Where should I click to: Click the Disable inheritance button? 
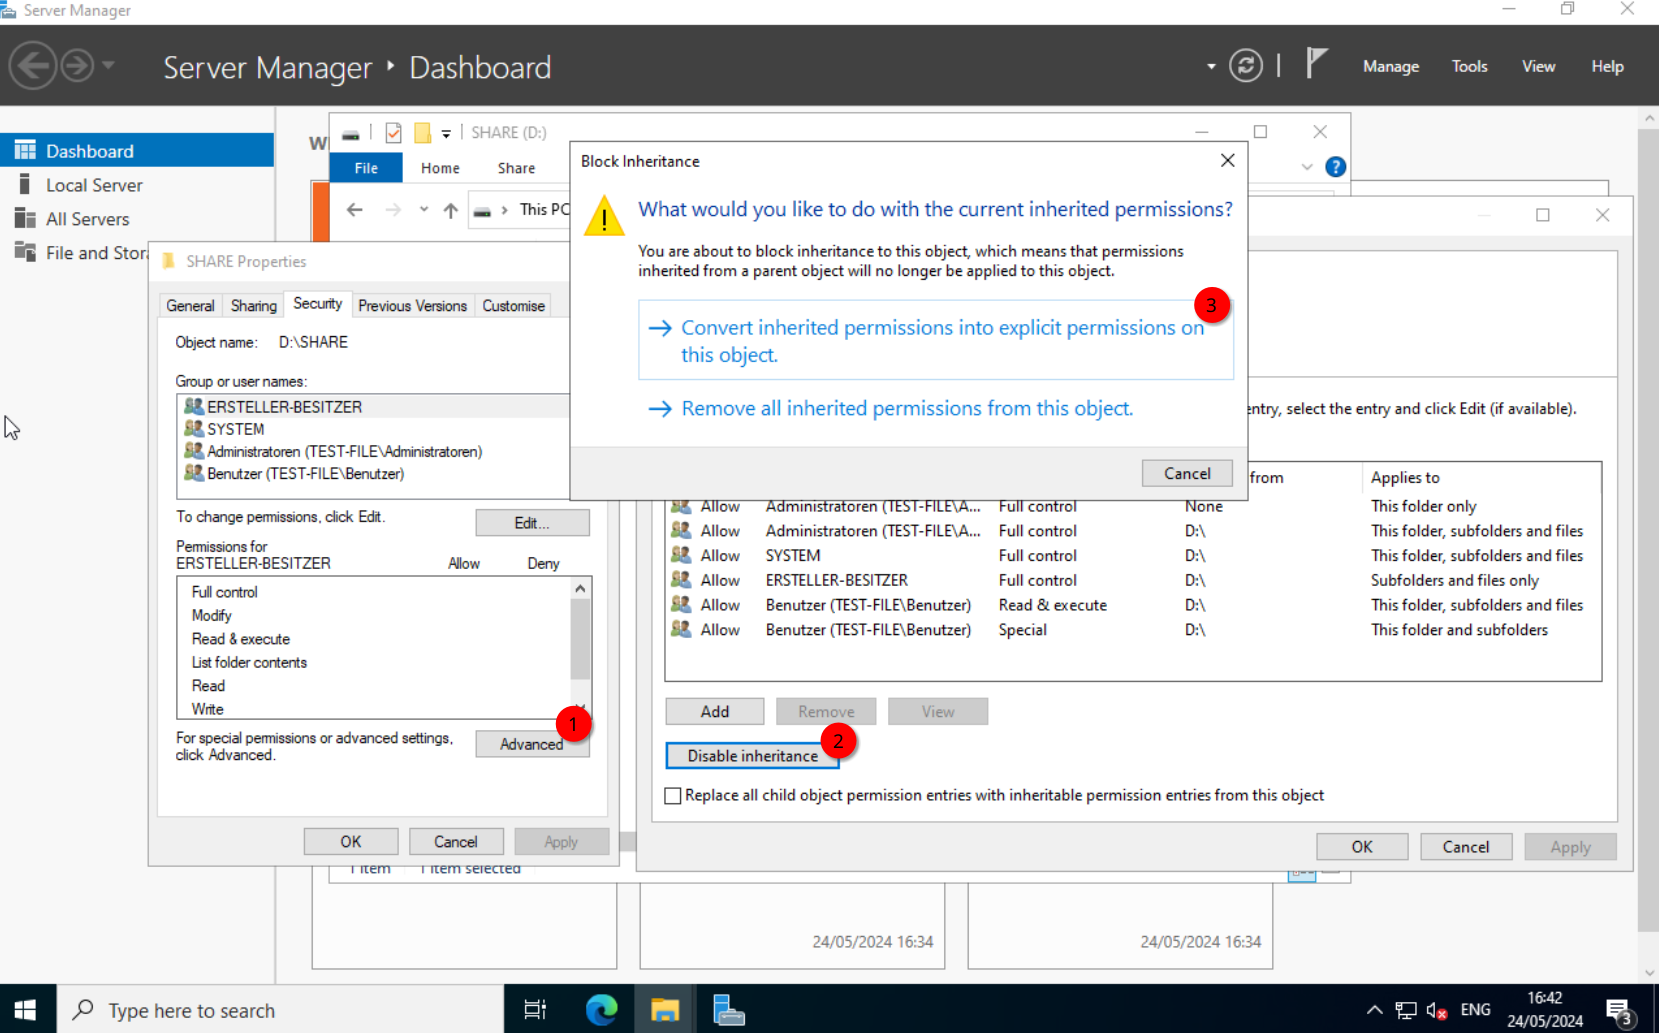(752, 756)
